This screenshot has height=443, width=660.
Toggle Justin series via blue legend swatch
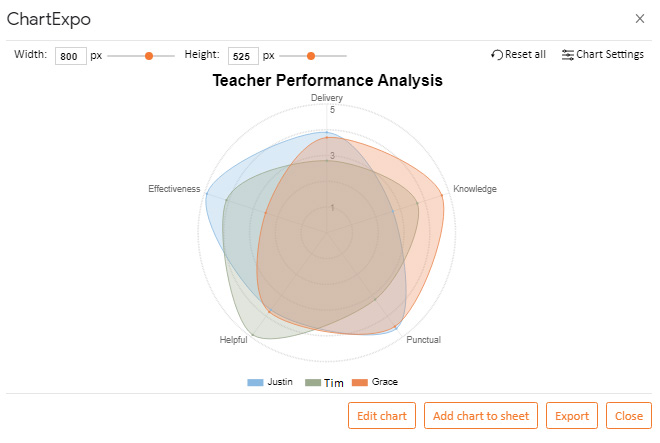[x=255, y=382]
